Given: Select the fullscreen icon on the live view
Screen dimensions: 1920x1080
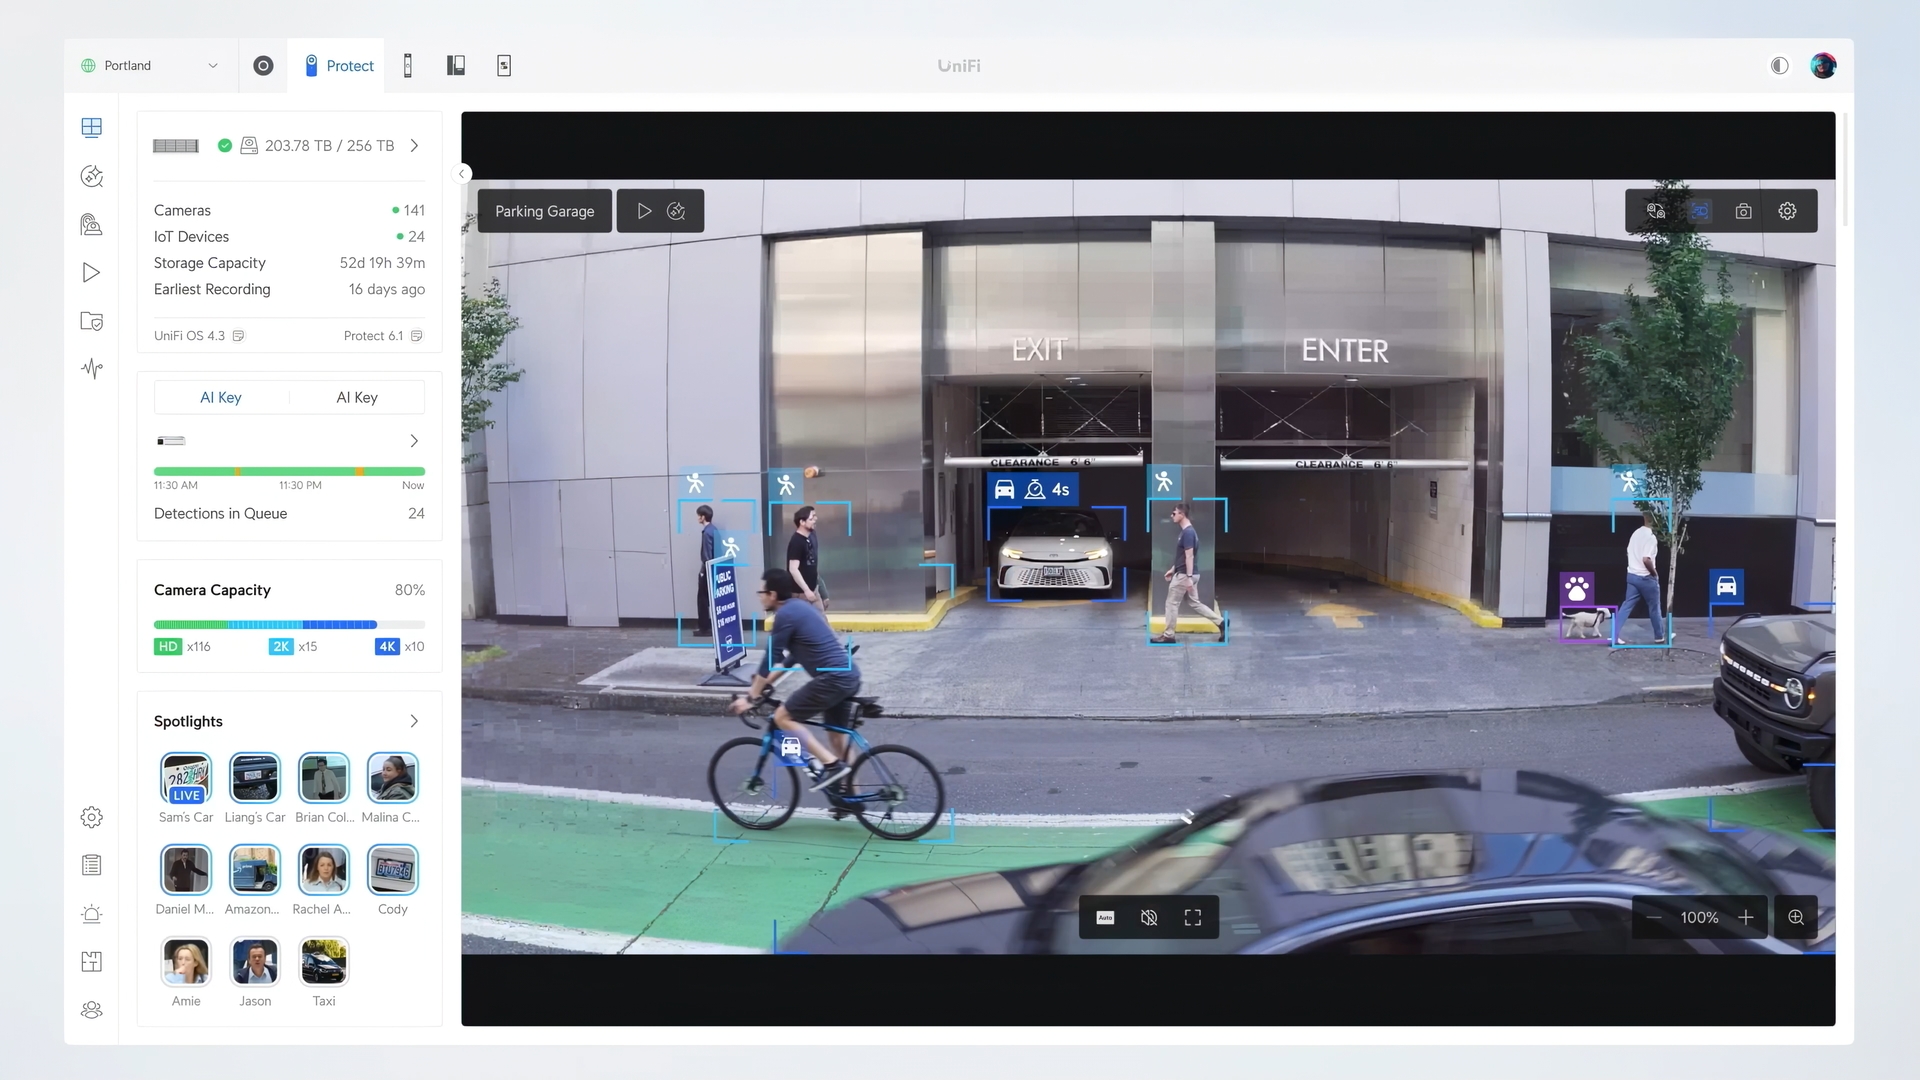Looking at the screenshot, I should pyautogui.click(x=1193, y=917).
